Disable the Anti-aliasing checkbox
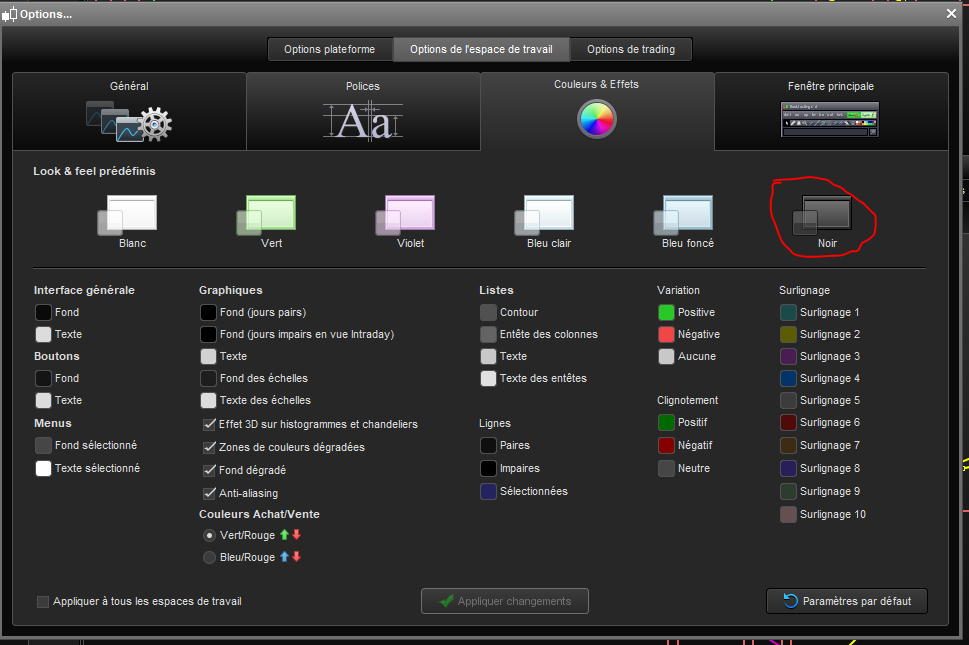Screen dimensions: 969x645 [209, 493]
